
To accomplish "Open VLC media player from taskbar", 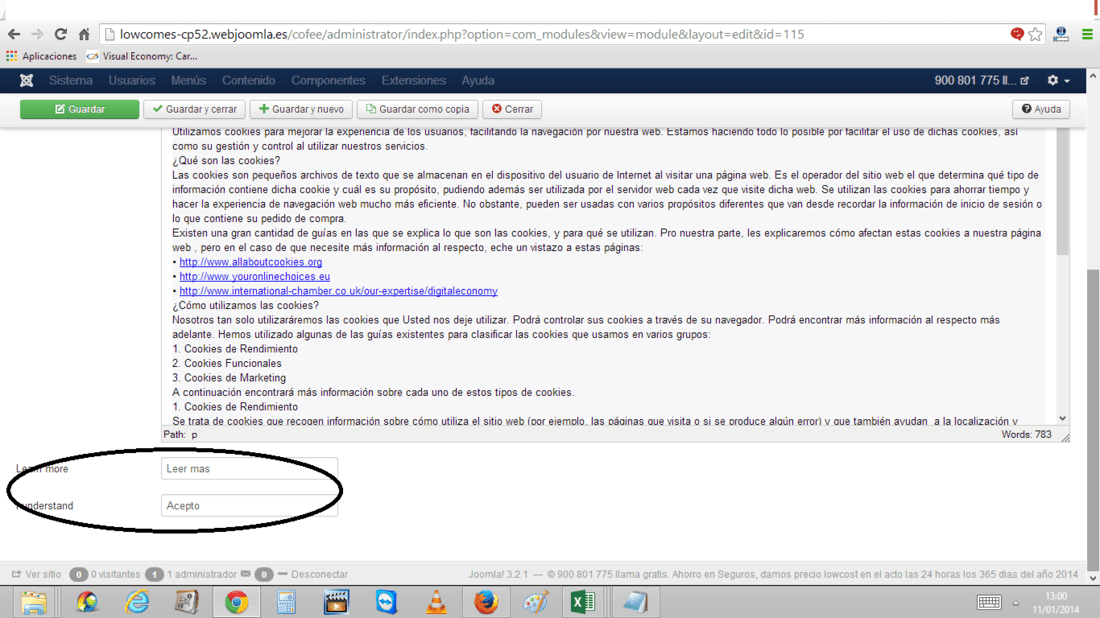I will click(436, 603).
